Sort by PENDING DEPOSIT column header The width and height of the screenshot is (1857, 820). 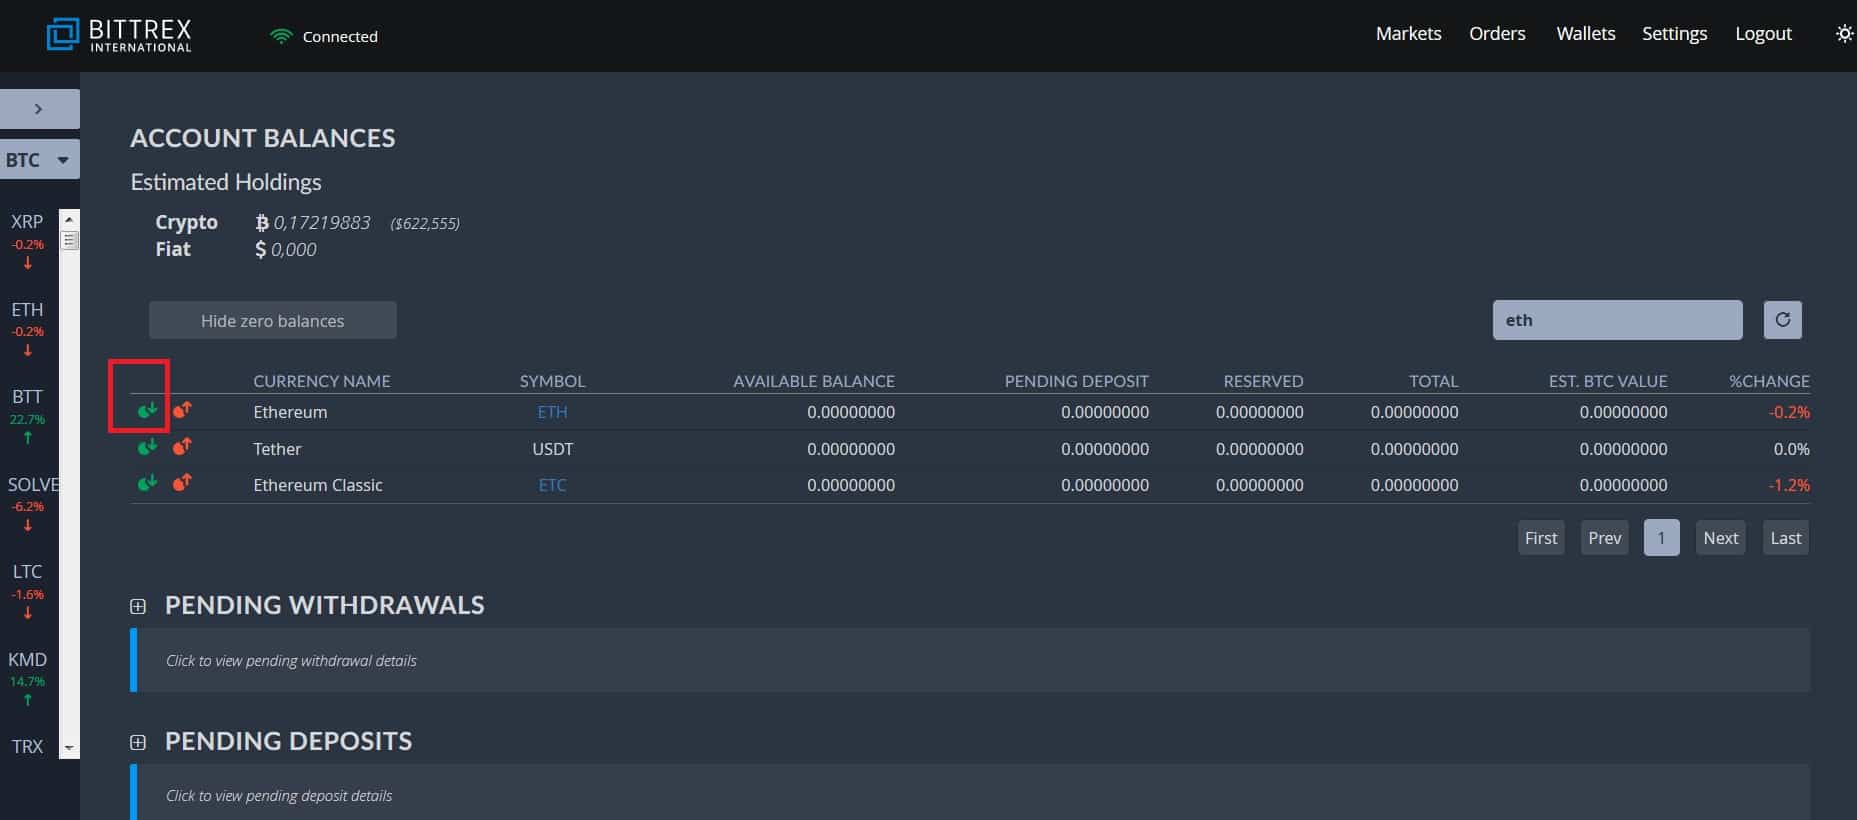[1076, 381]
